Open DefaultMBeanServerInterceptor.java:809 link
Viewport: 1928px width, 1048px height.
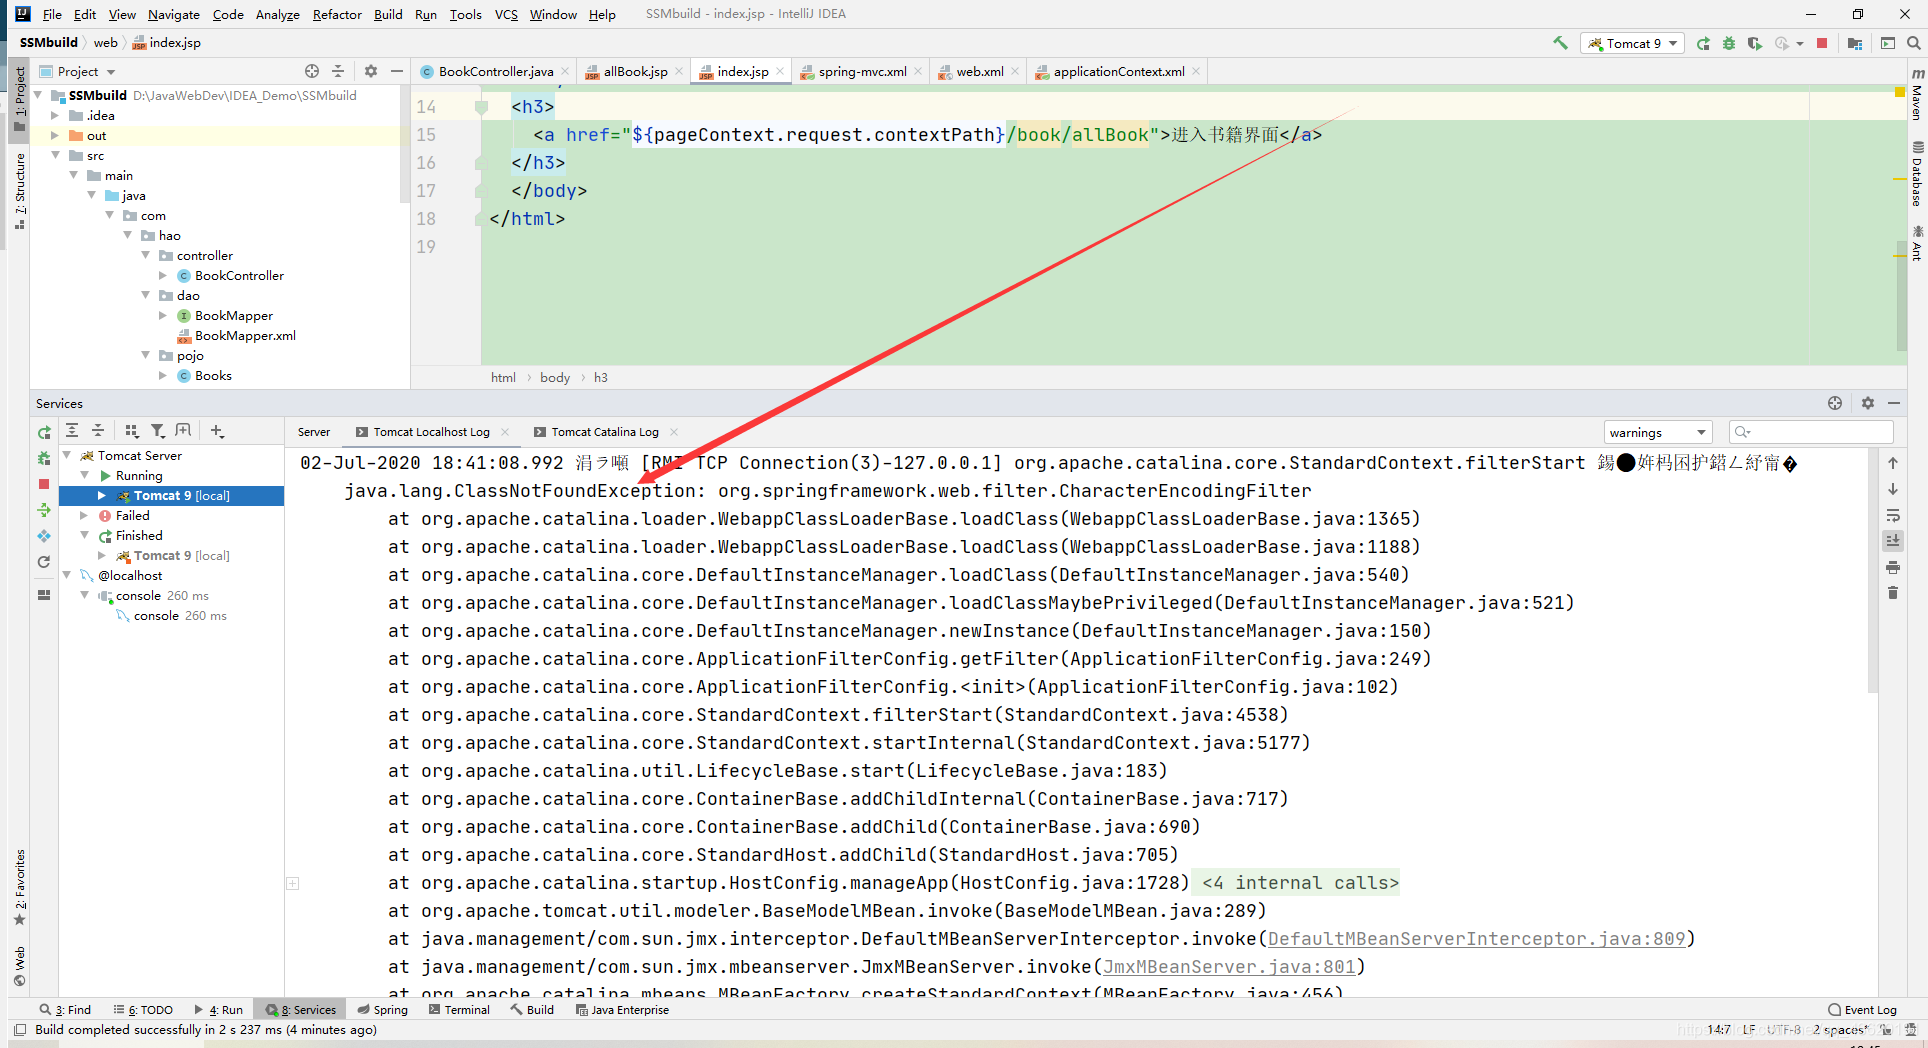(1476, 939)
